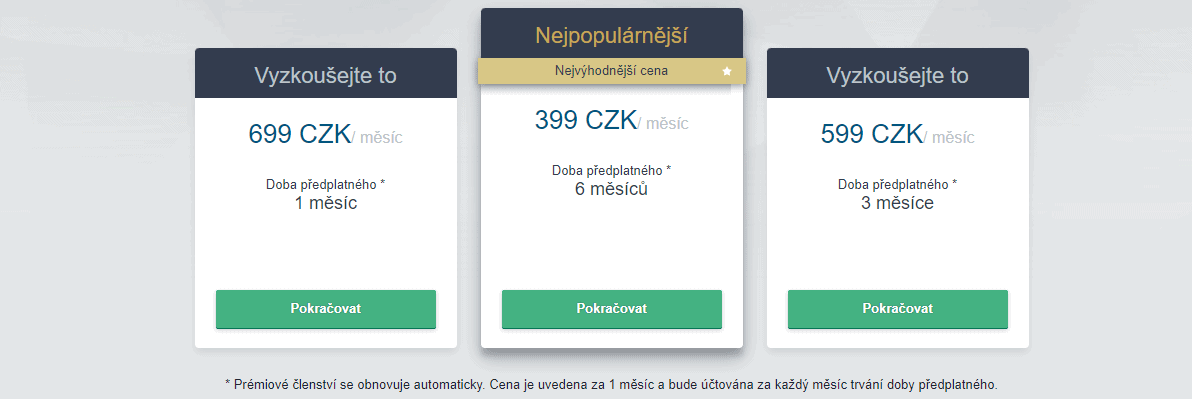
Task: Click Pokračovat under the 599 CZK plan
Action: tap(898, 309)
